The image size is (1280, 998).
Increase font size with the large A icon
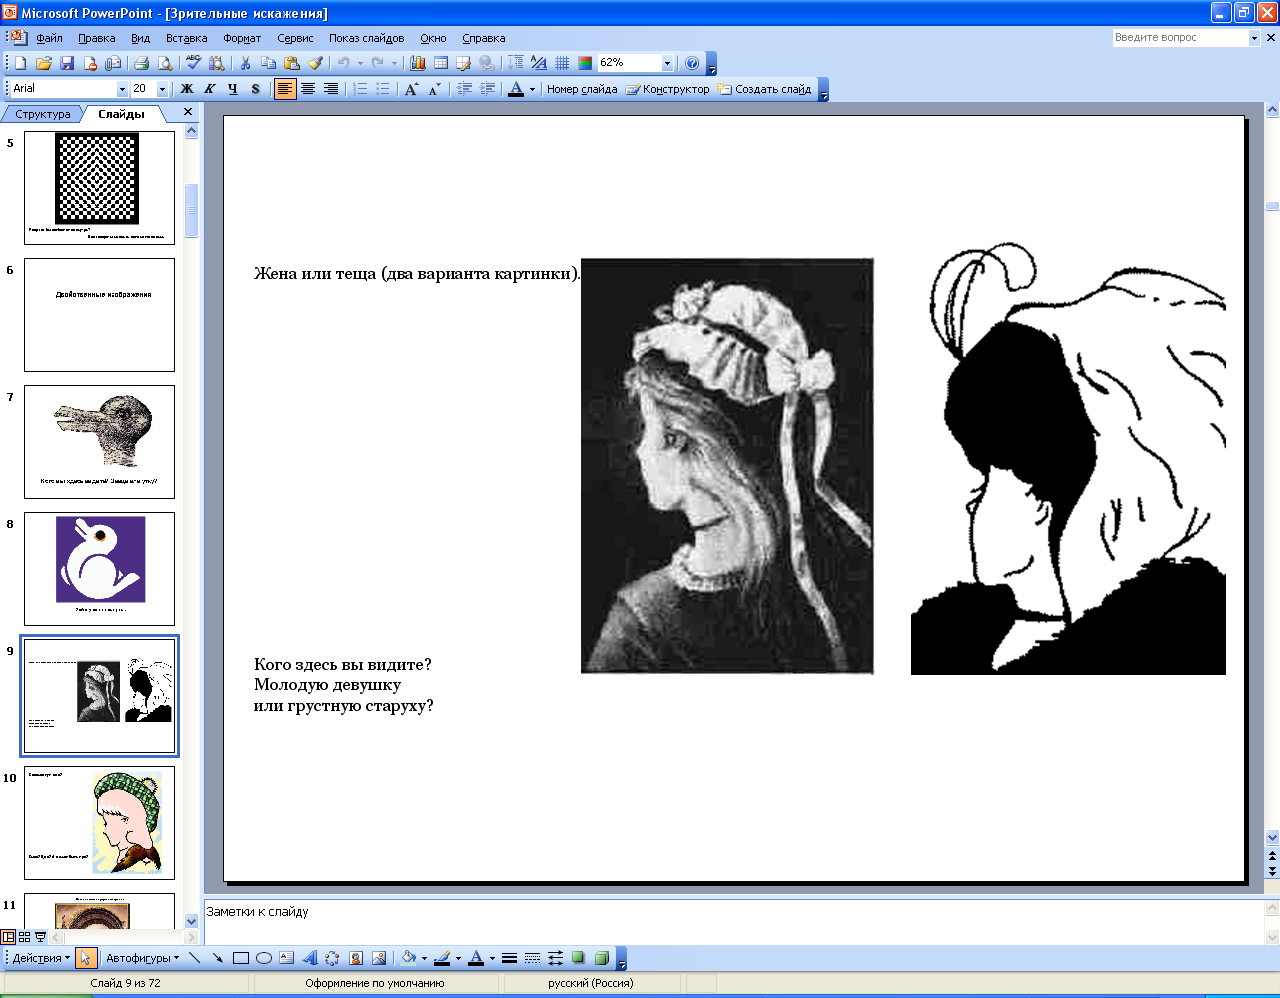[411, 89]
